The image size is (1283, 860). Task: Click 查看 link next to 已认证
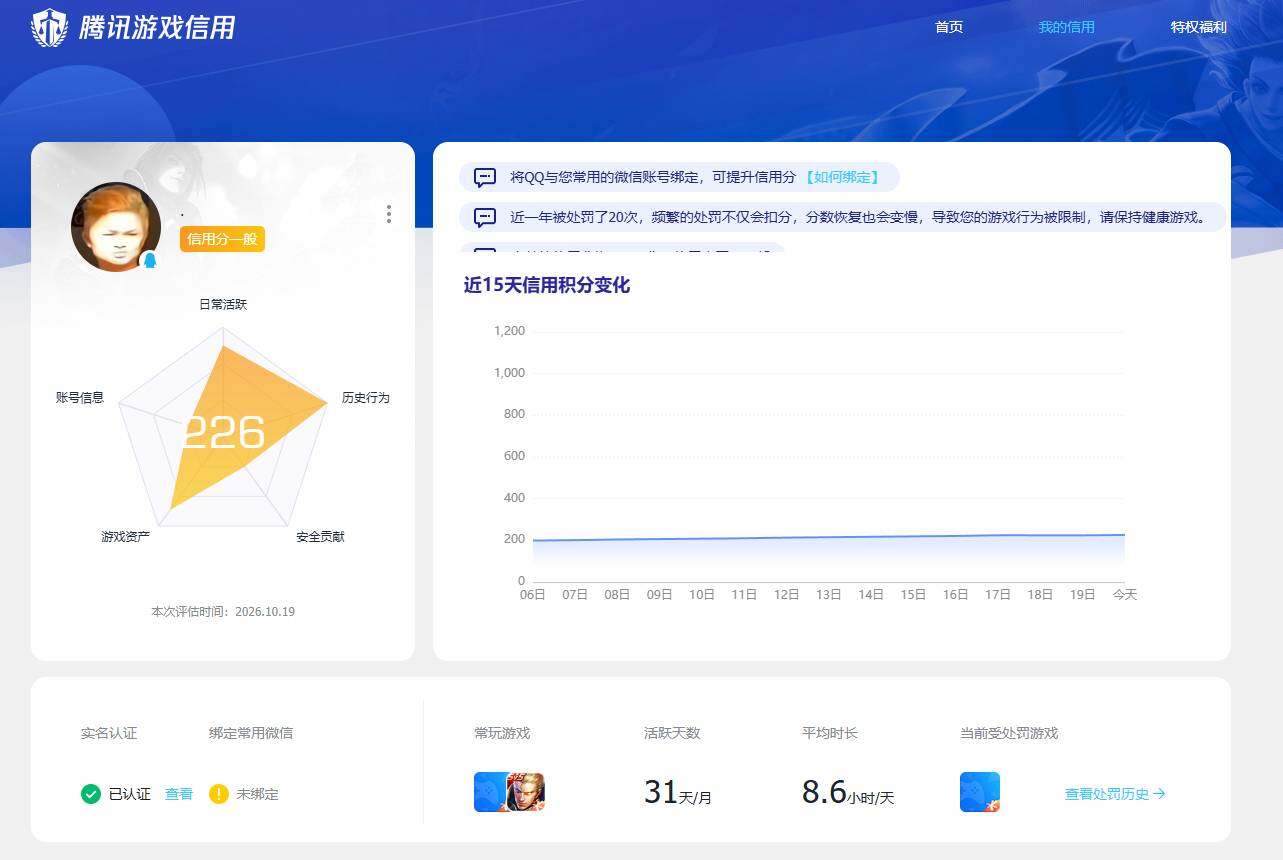(179, 794)
